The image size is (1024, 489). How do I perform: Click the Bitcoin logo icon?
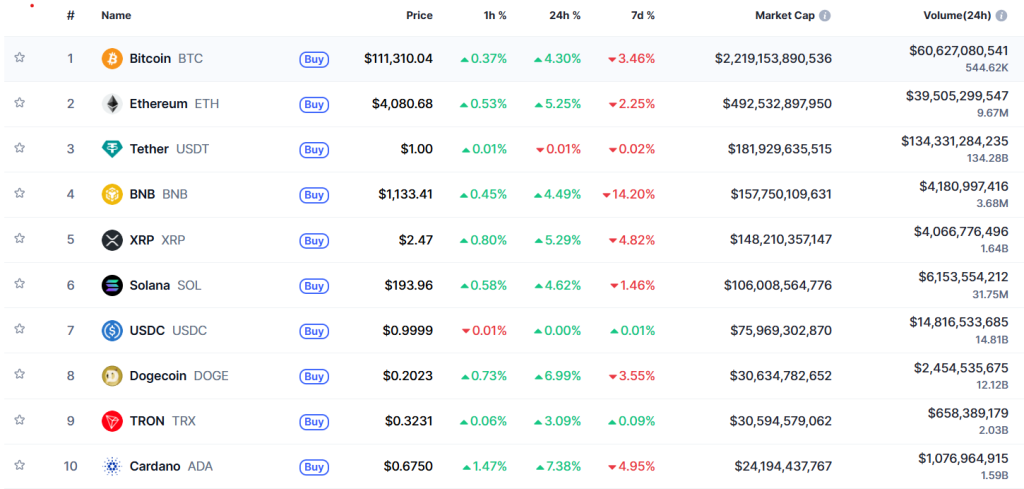(x=112, y=59)
